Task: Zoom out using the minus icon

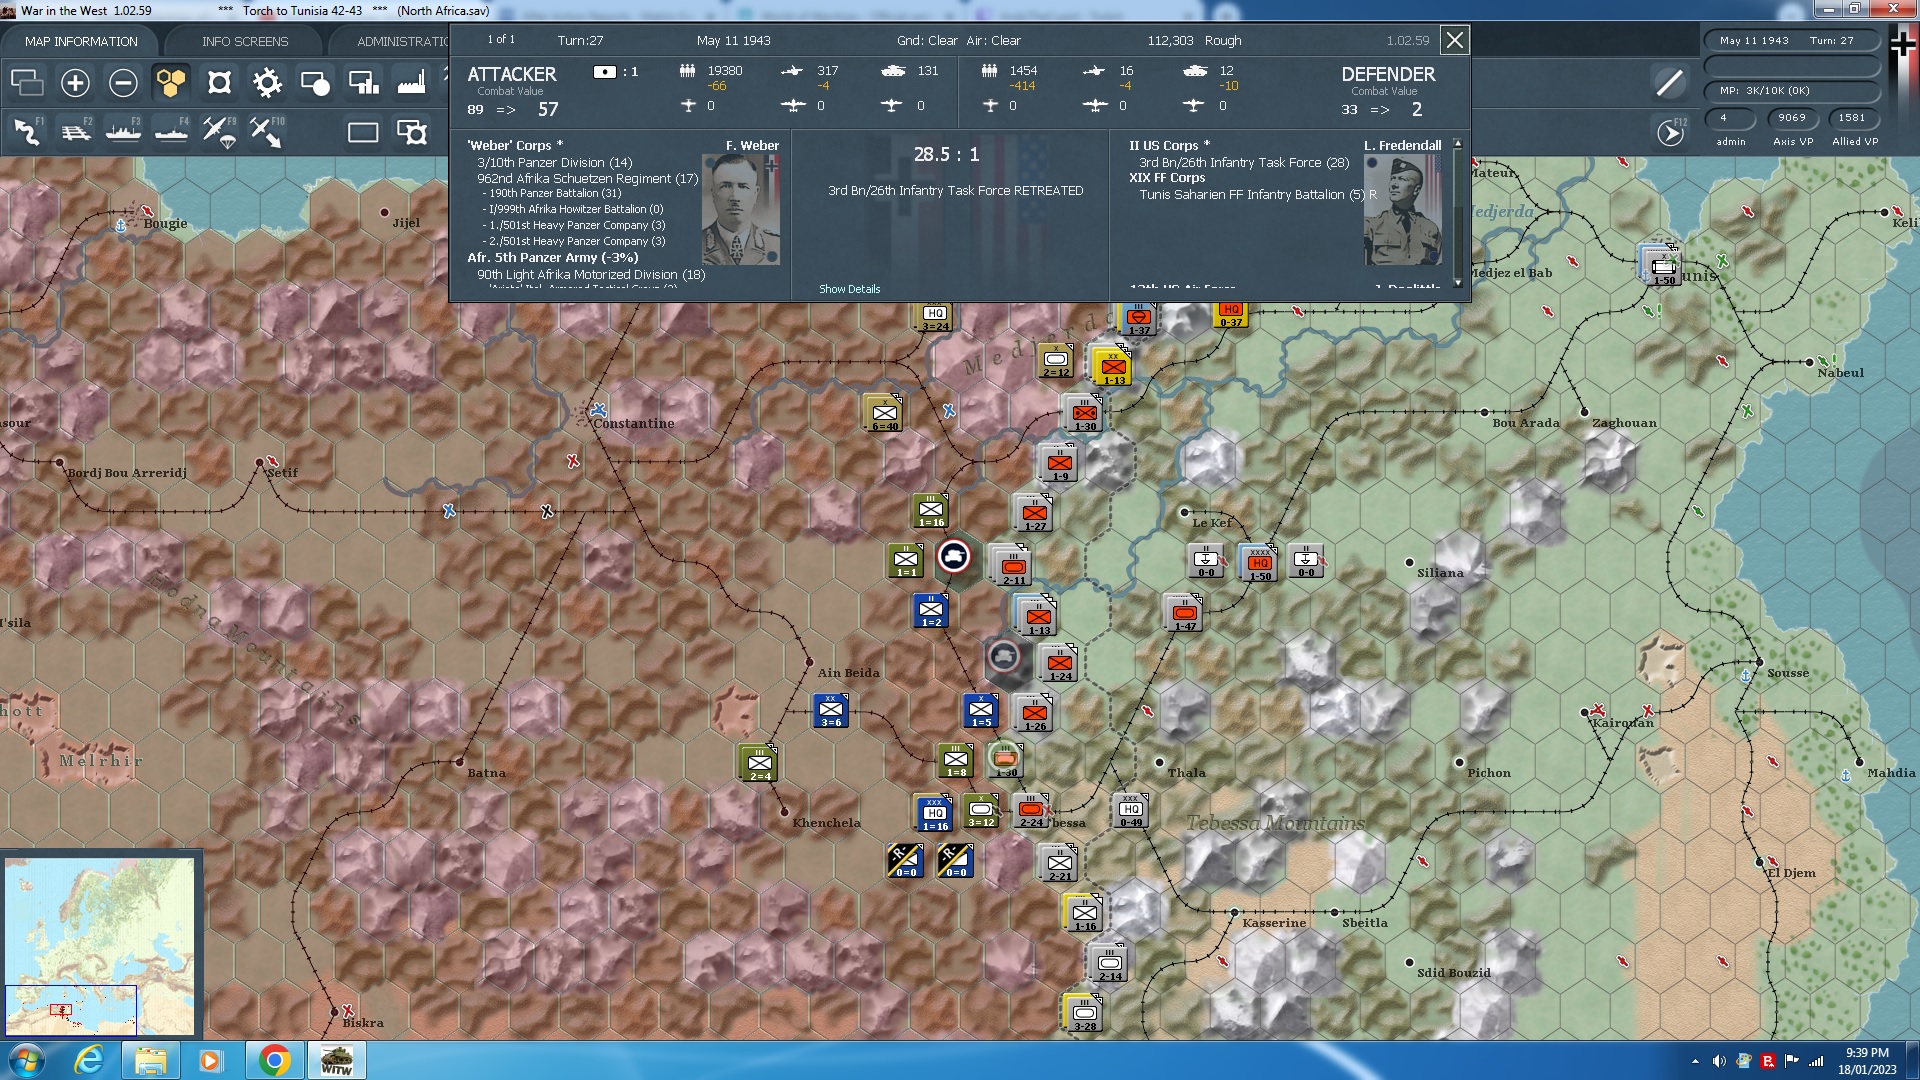Action: tap(122, 83)
